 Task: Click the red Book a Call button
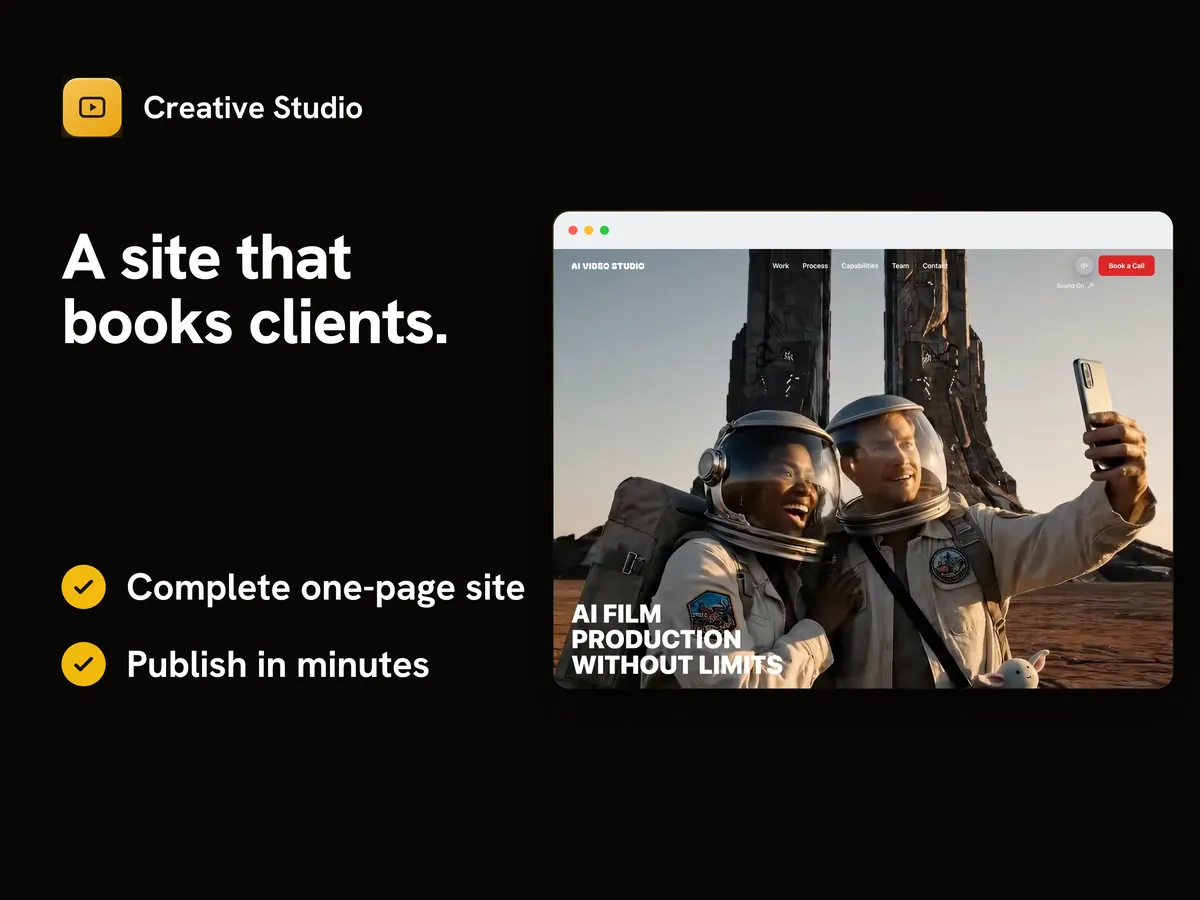click(x=1127, y=266)
